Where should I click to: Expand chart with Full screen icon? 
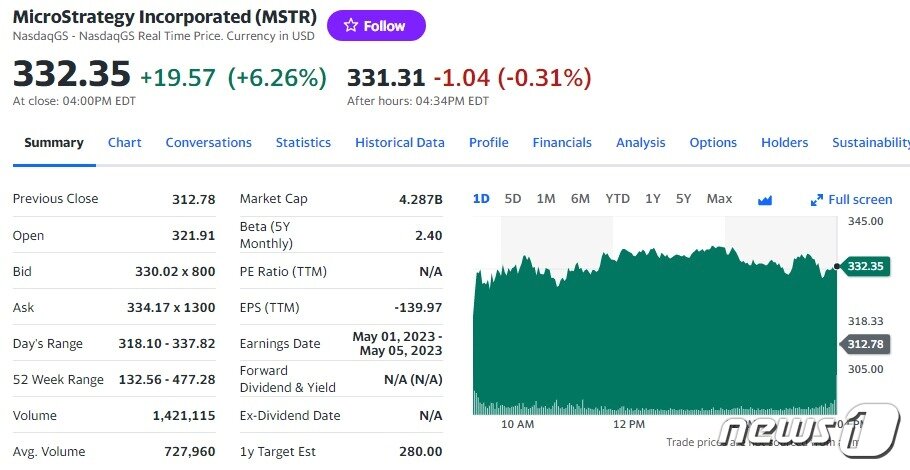click(x=851, y=200)
